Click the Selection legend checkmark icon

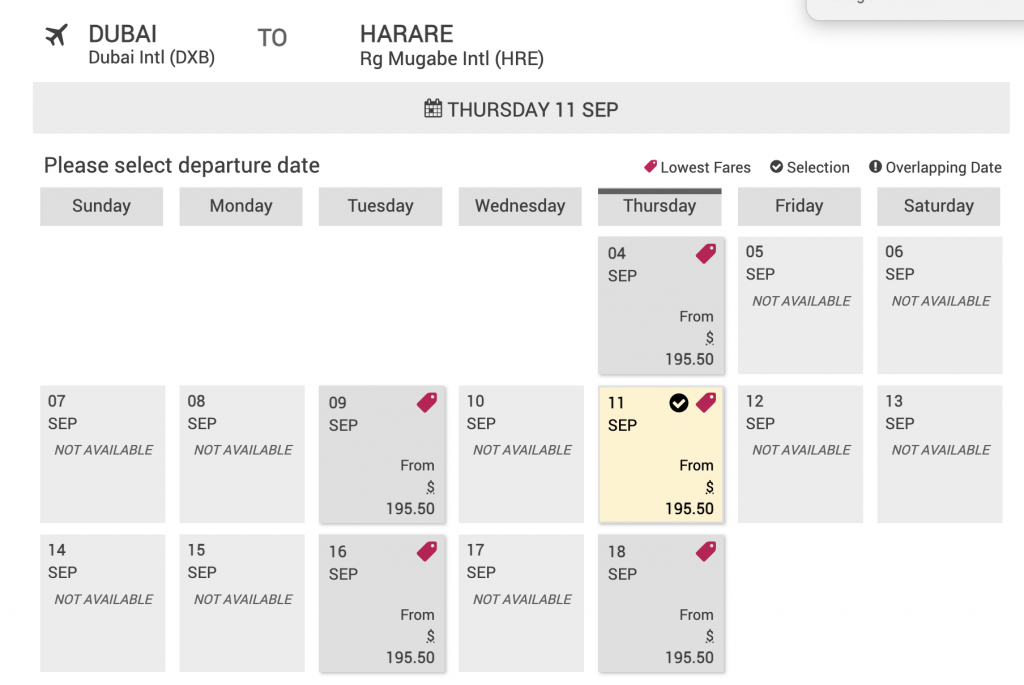(776, 167)
